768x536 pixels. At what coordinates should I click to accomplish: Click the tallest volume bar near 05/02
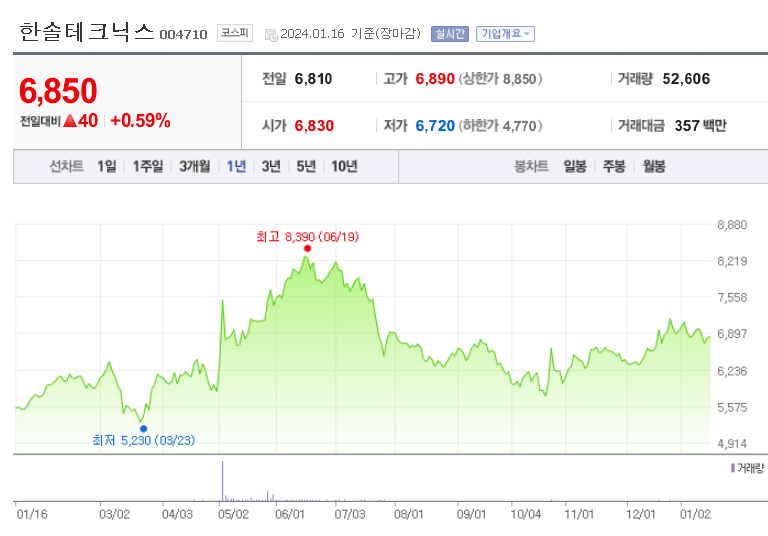coord(222,481)
